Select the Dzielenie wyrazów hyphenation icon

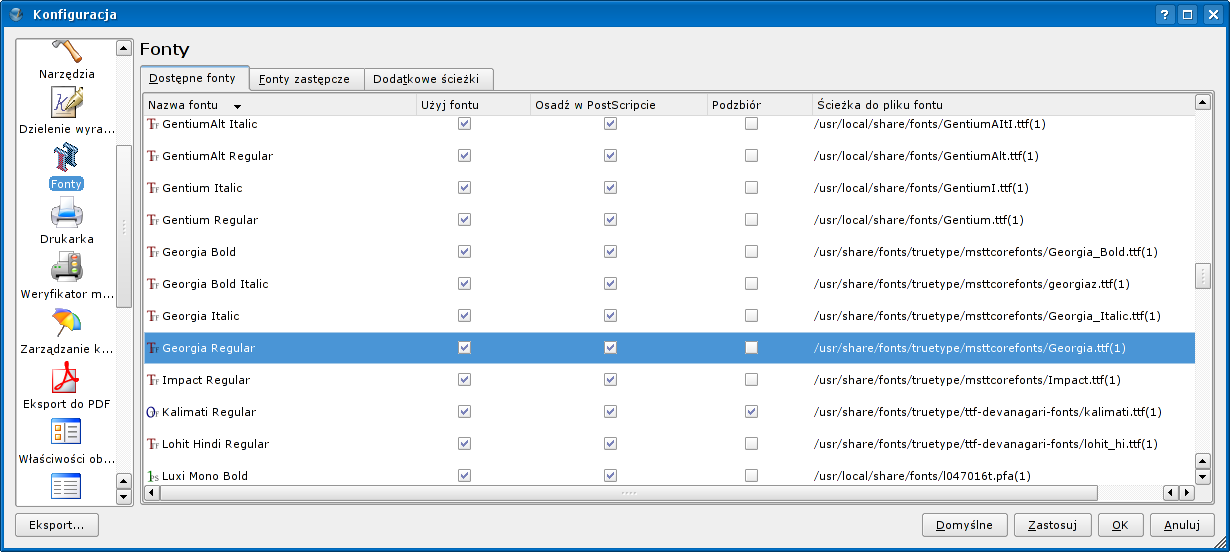pos(67,103)
